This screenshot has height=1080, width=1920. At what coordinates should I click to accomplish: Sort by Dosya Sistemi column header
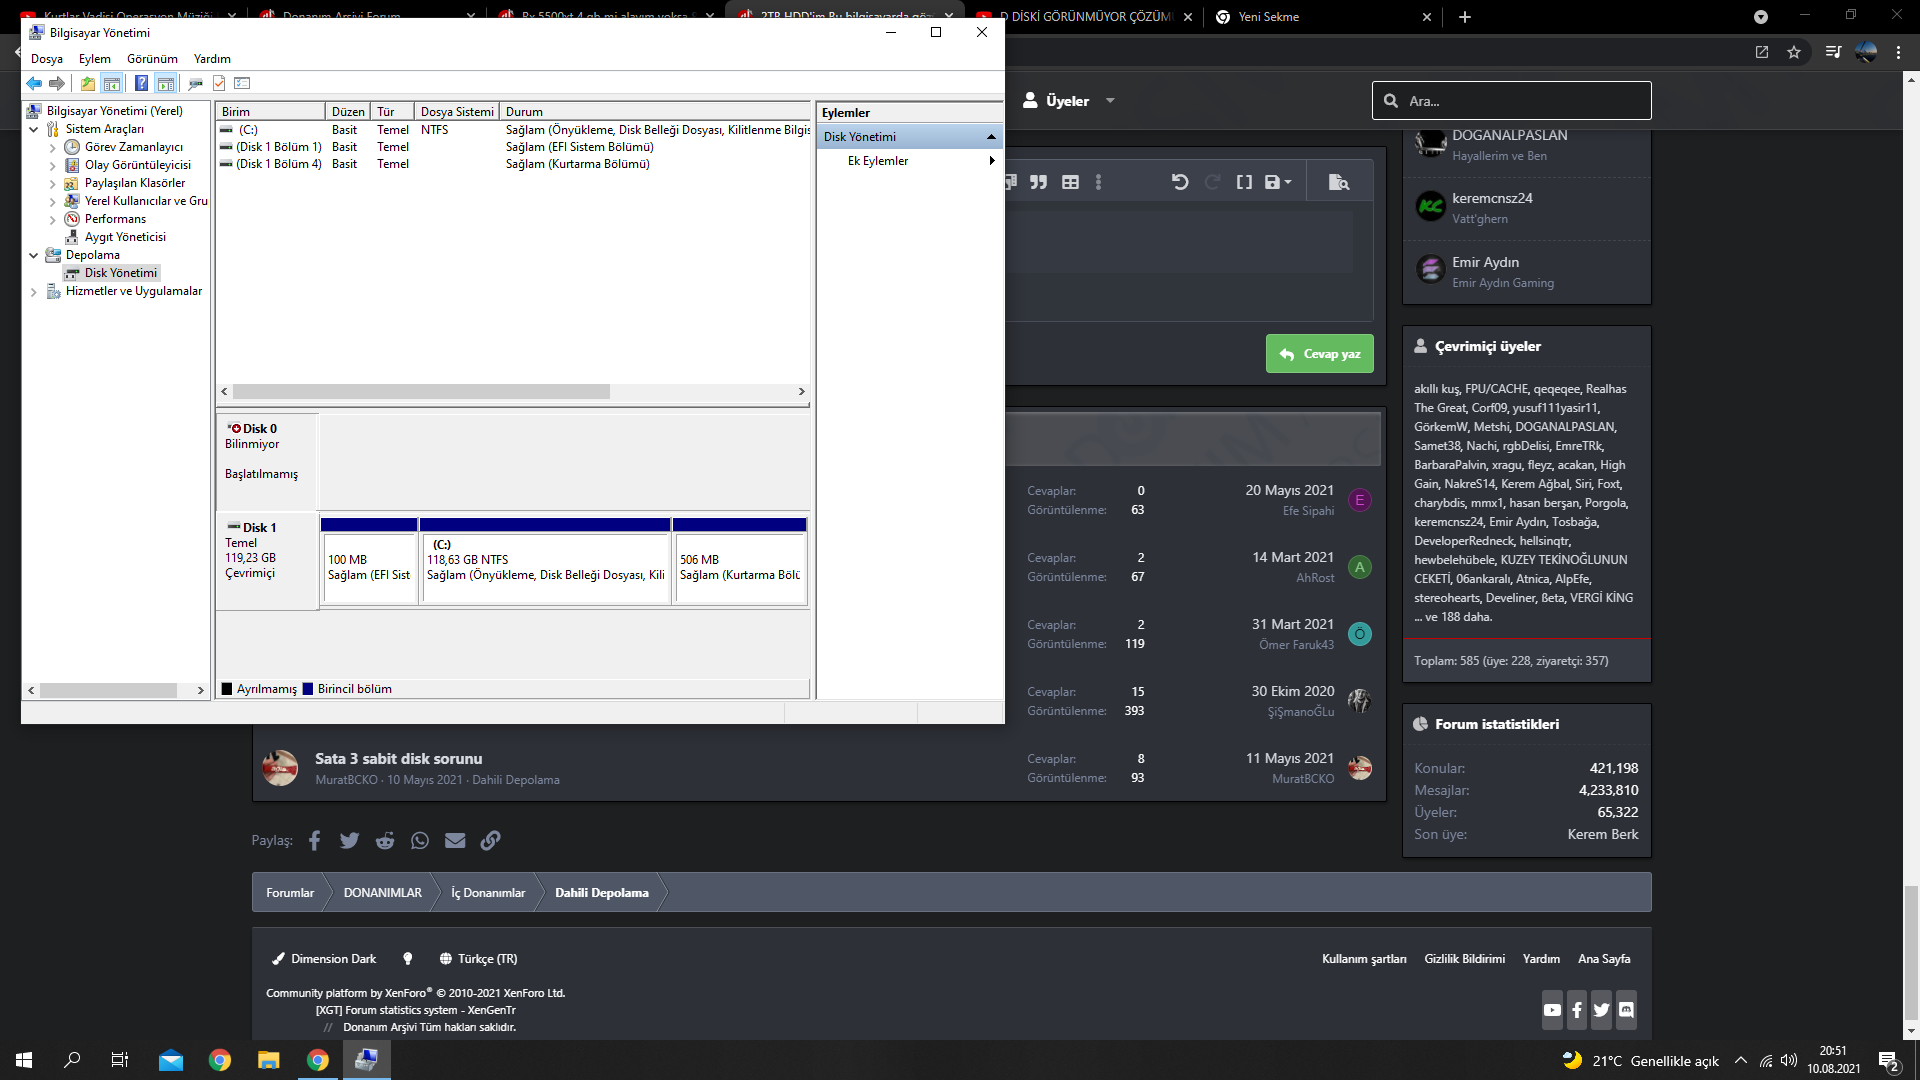pyautogui.click(x=457, y=112)
